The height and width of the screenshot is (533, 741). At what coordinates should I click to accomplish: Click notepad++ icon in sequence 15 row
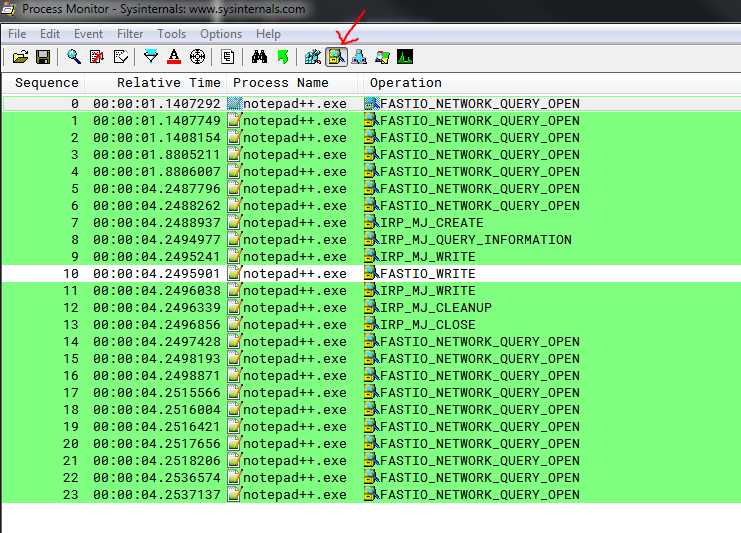coord(234,359)
